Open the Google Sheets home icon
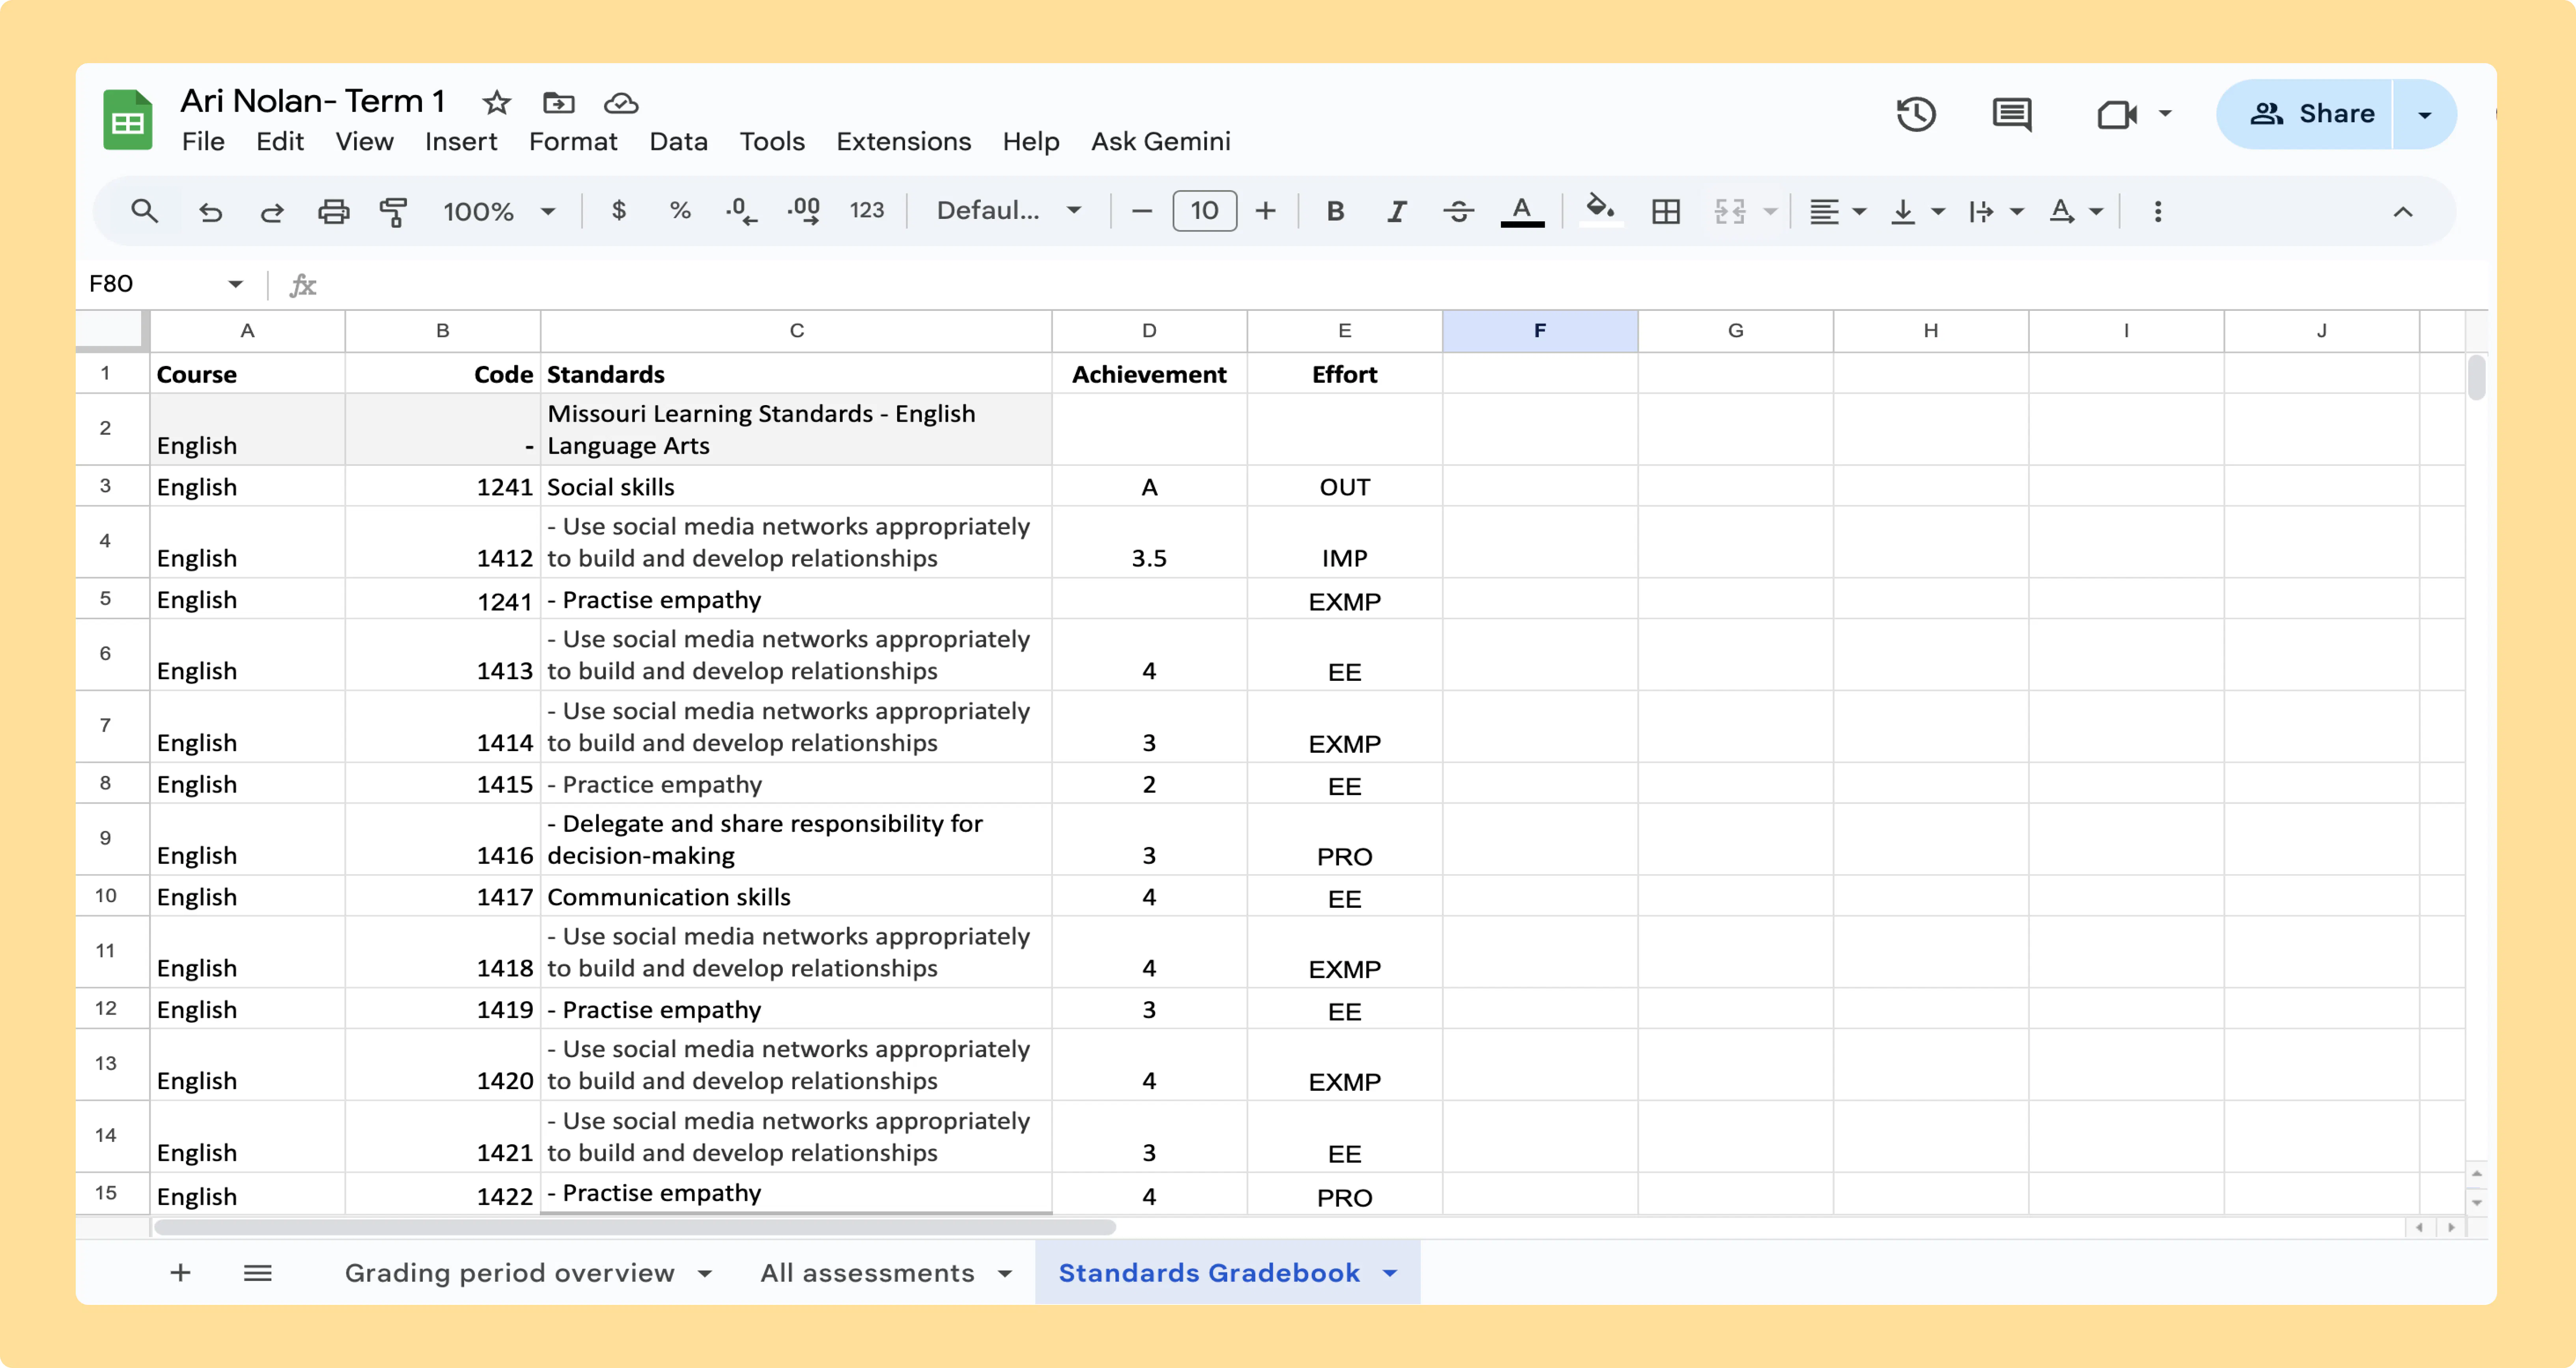2576x1368 pixels. point(128,119)
